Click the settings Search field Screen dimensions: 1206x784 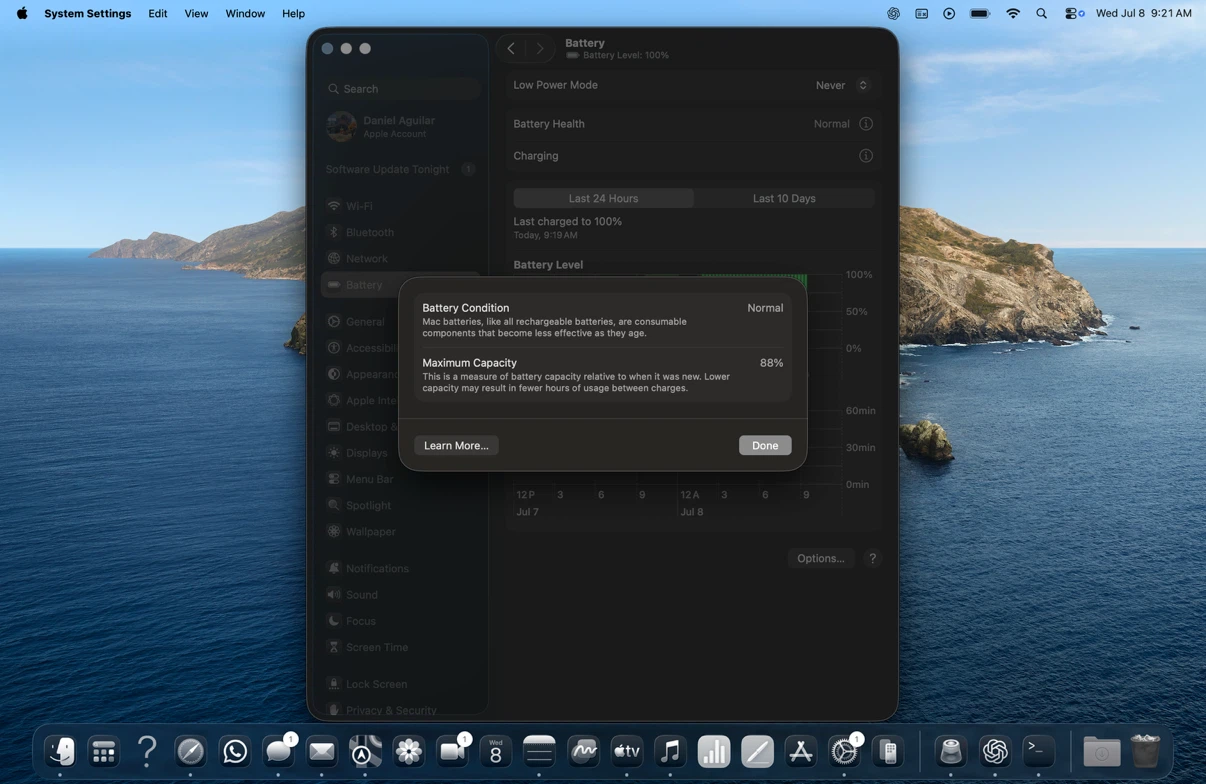tap(402, 89)
